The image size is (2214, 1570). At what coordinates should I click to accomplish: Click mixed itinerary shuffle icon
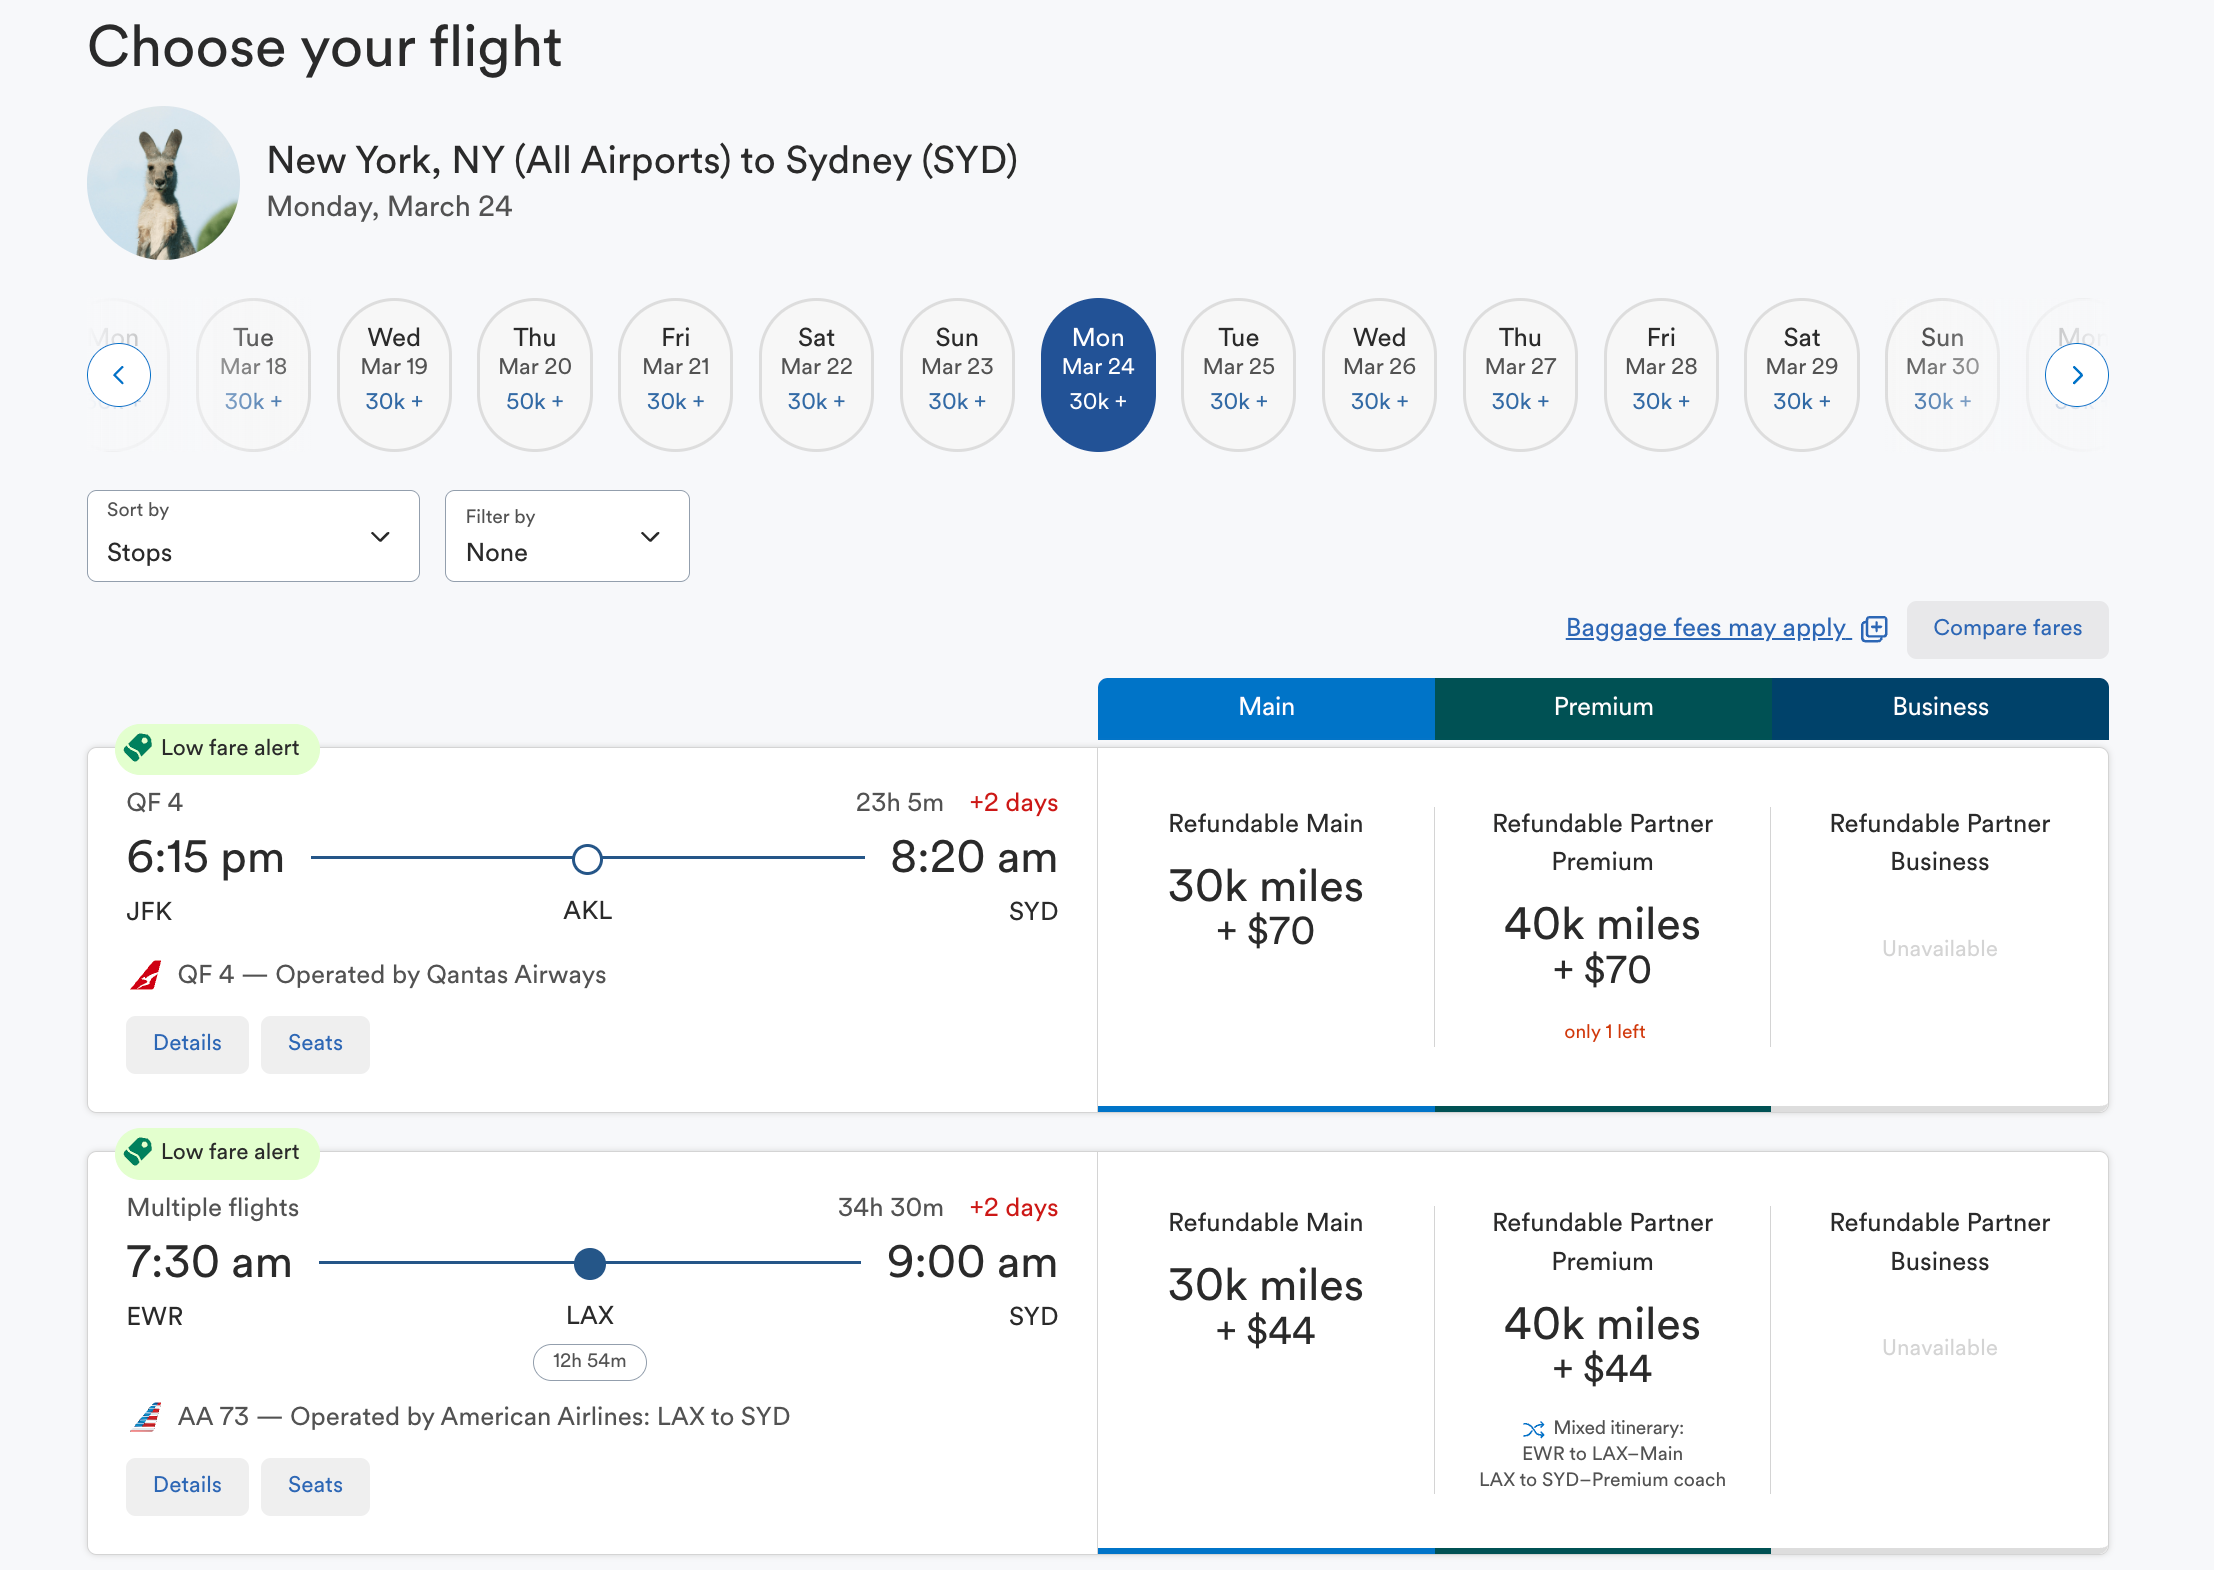click(1534, 1428)
